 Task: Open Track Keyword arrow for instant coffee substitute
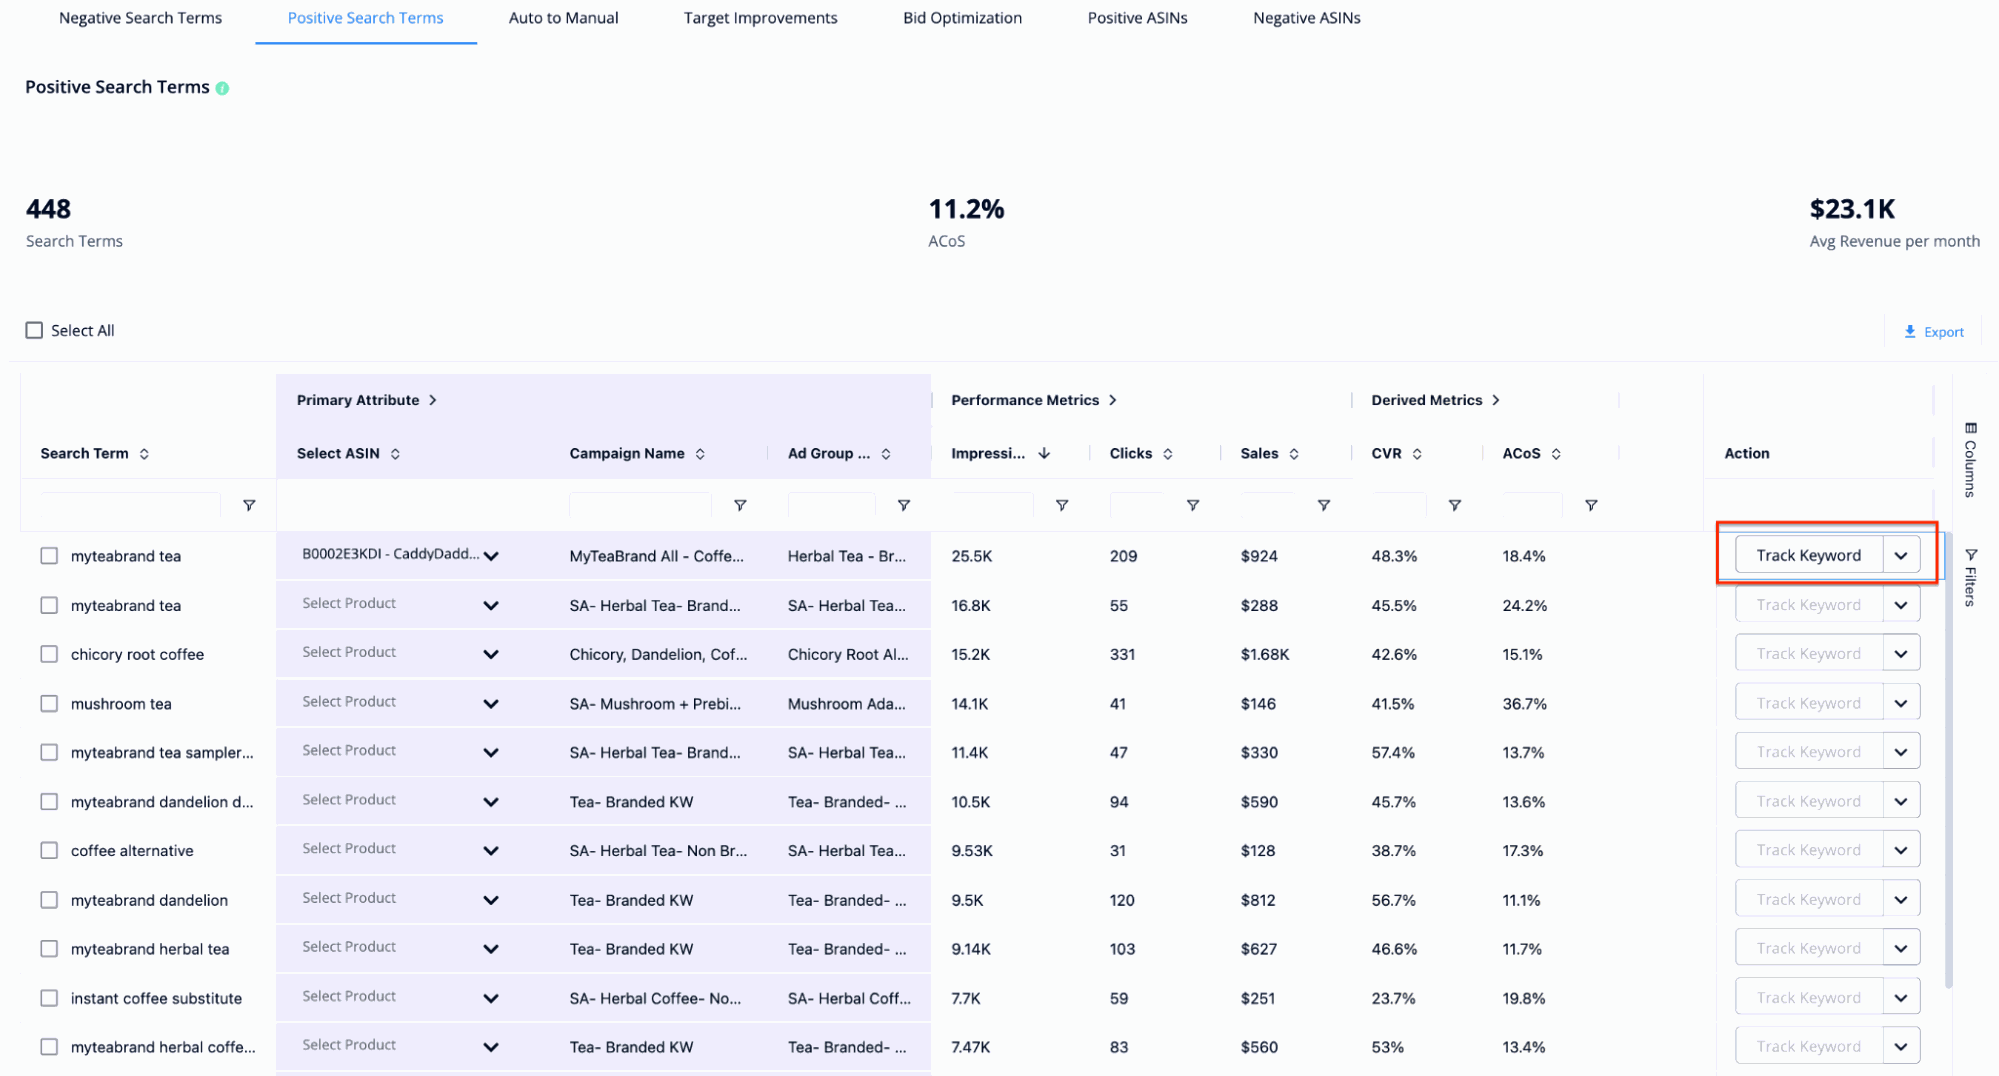click(1901, 998)
